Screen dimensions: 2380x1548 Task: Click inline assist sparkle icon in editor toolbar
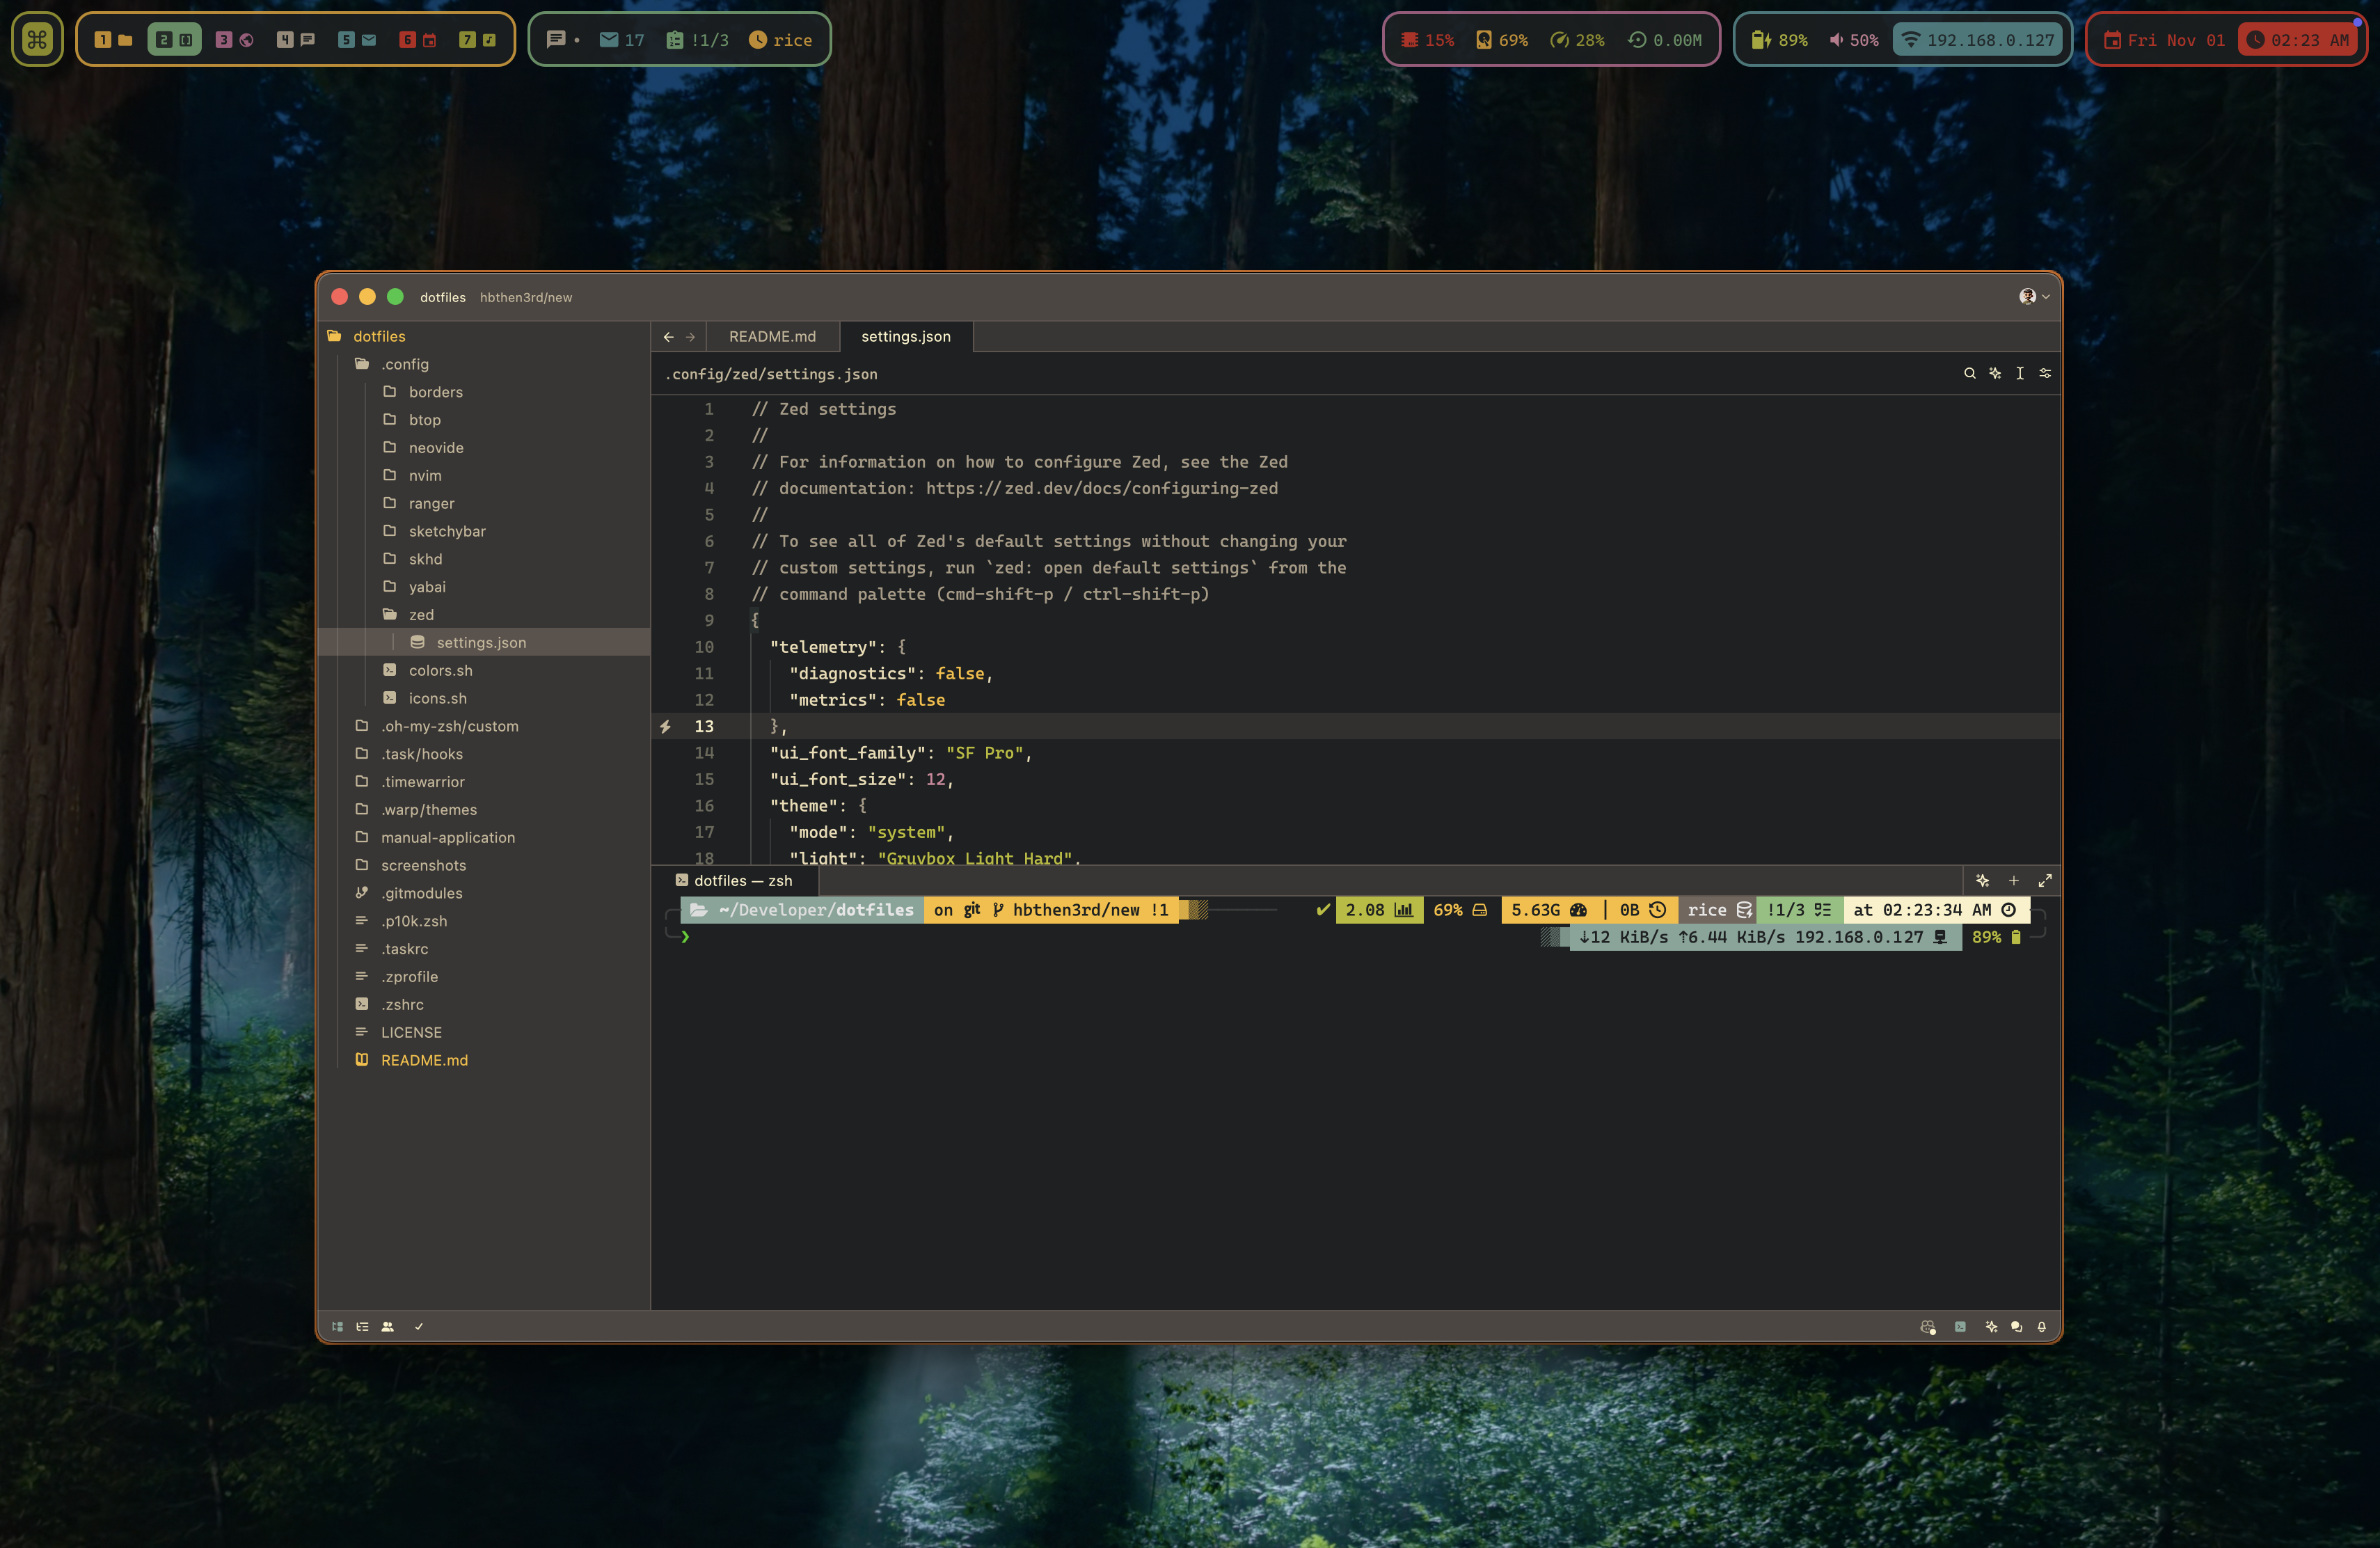pyautogui.click(x=1995, y=373)
